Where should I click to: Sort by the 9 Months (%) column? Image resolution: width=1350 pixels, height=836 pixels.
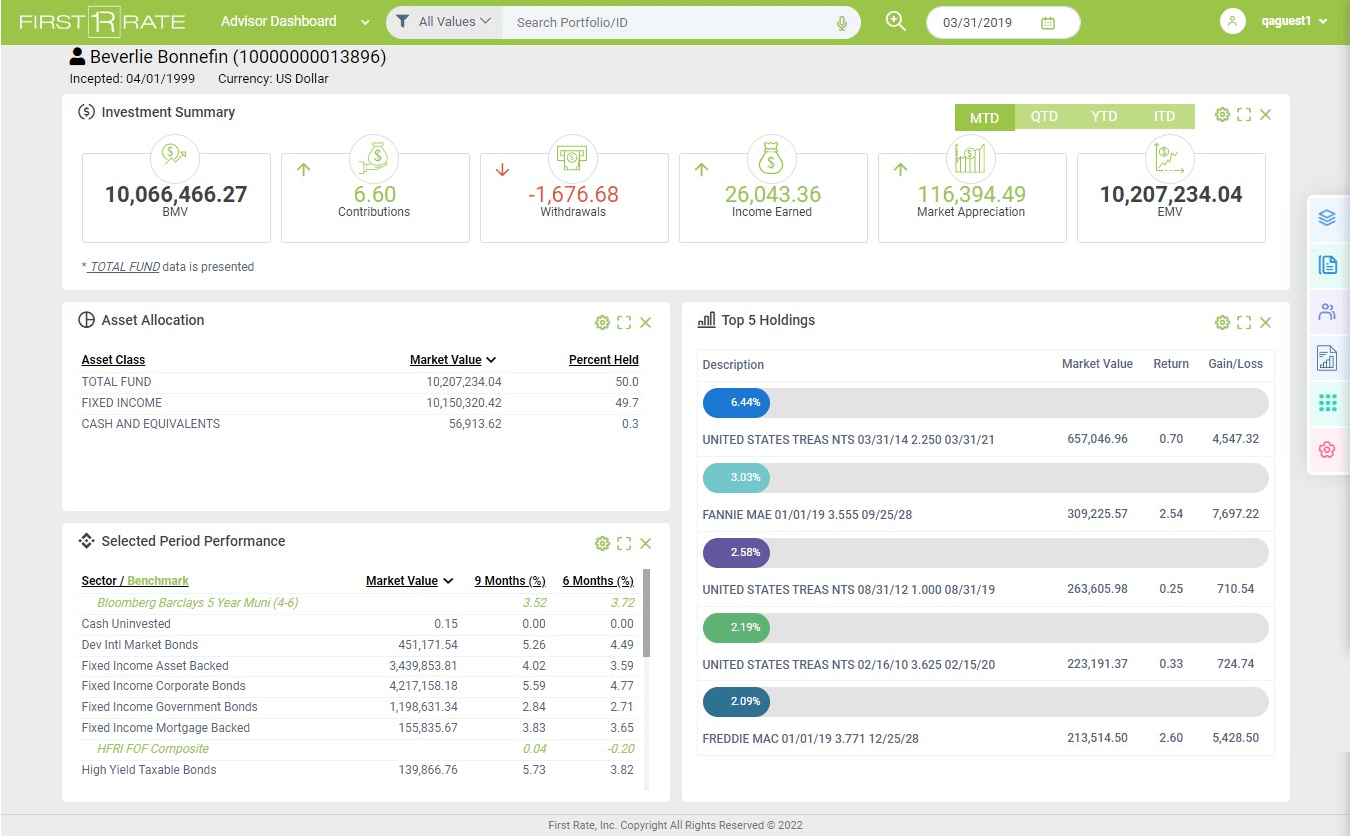(510, 581)
